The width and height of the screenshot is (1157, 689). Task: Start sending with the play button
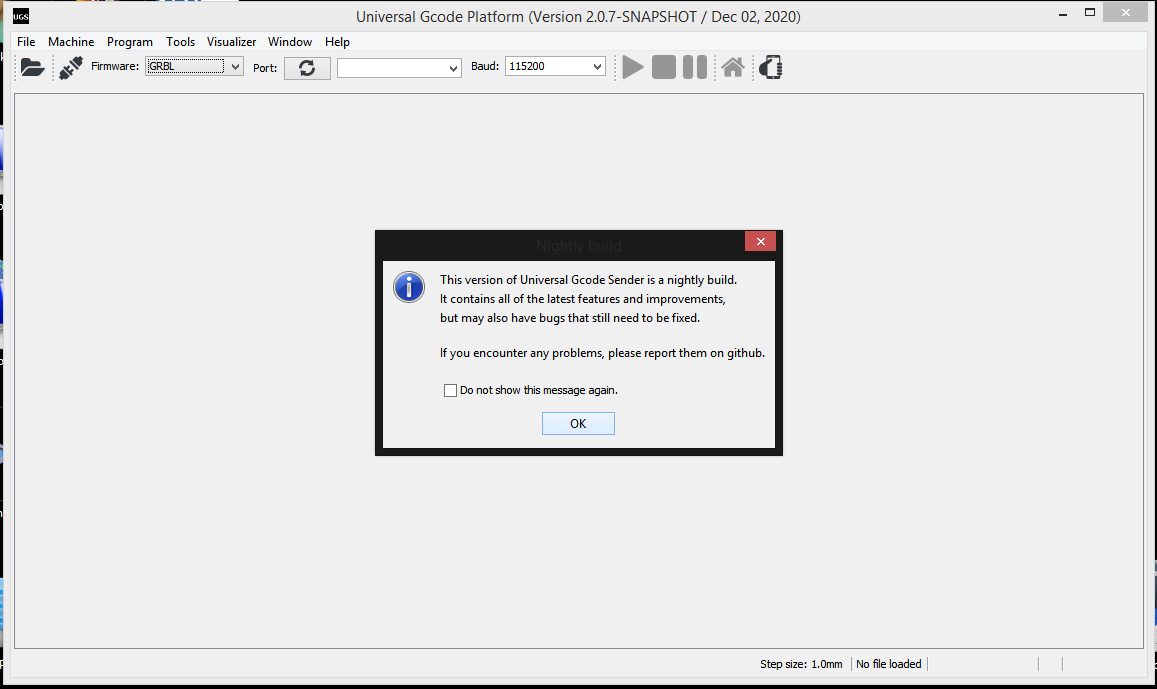click(632, 67)
